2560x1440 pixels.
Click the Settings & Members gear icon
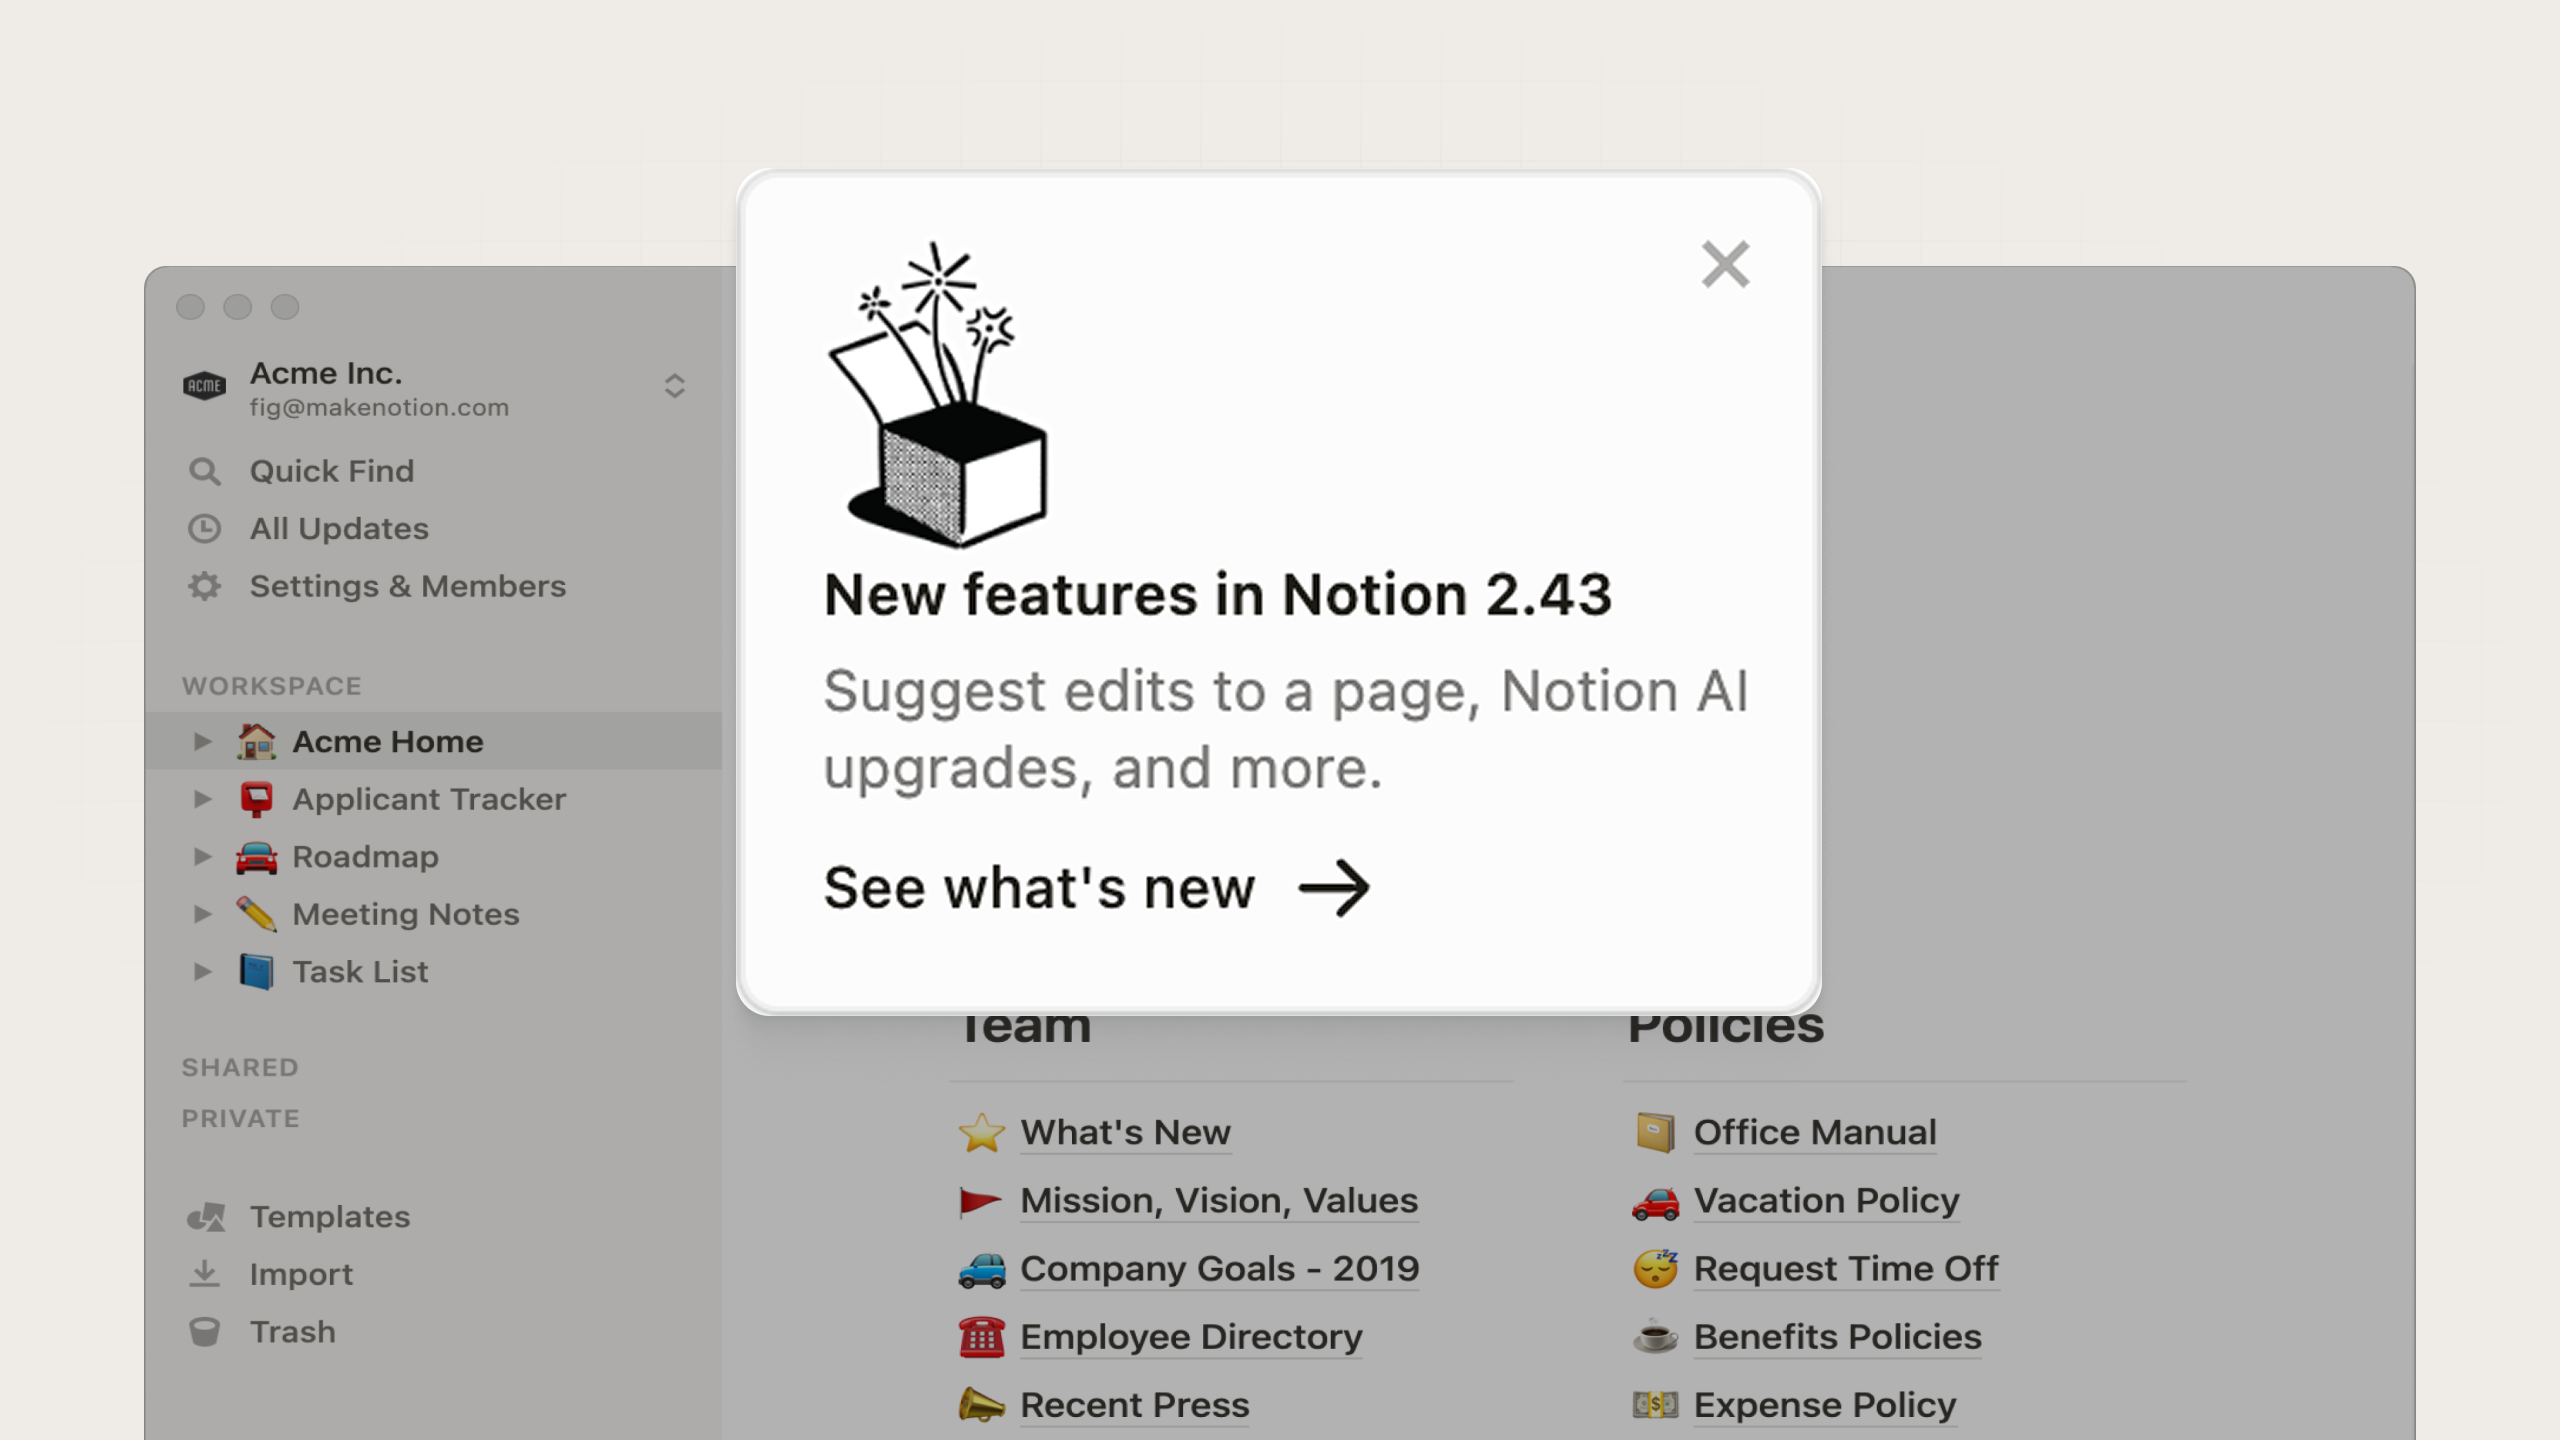(205, 586)
